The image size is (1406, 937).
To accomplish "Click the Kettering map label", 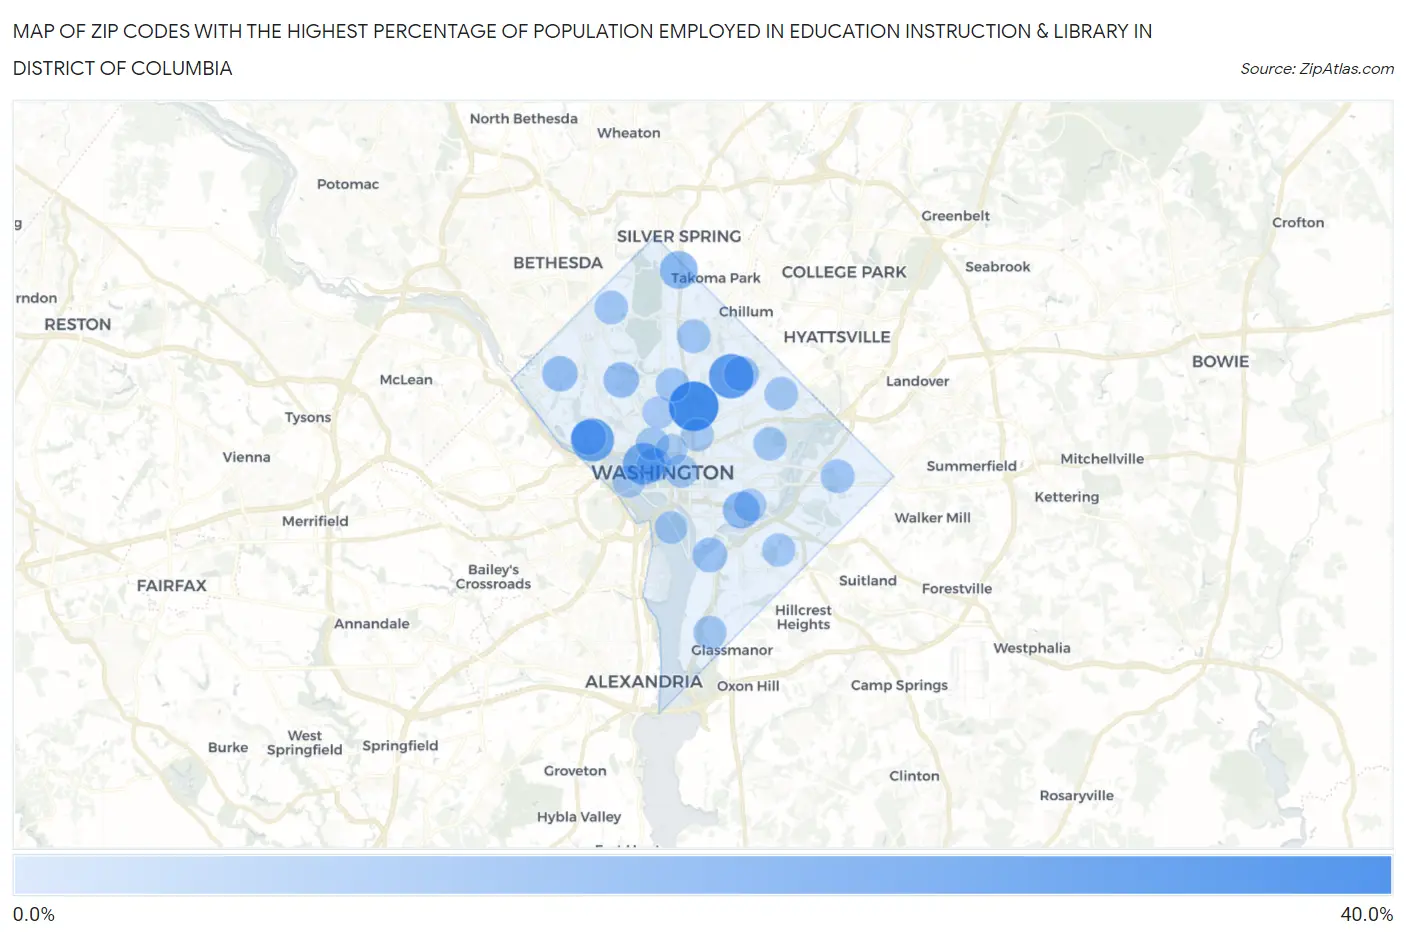I will coord(1067,497).
